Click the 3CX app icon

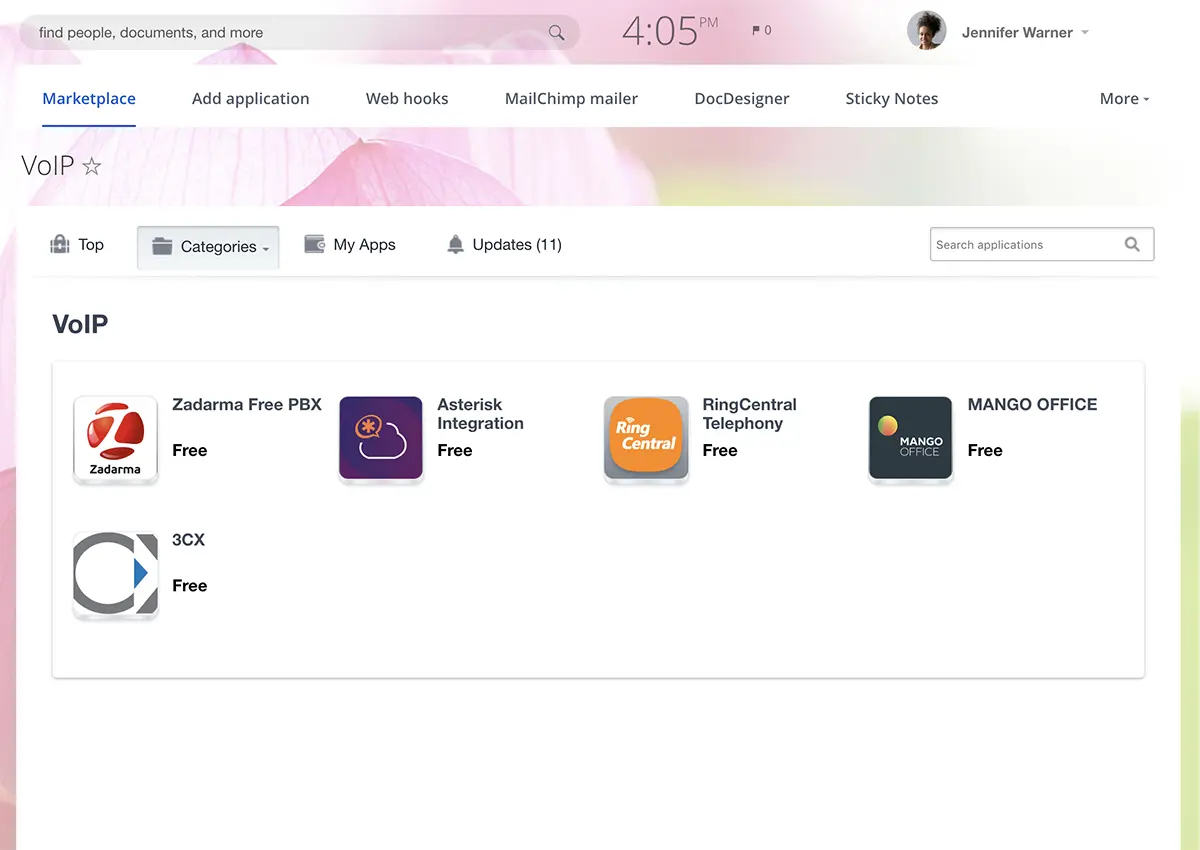coord(115,575)
